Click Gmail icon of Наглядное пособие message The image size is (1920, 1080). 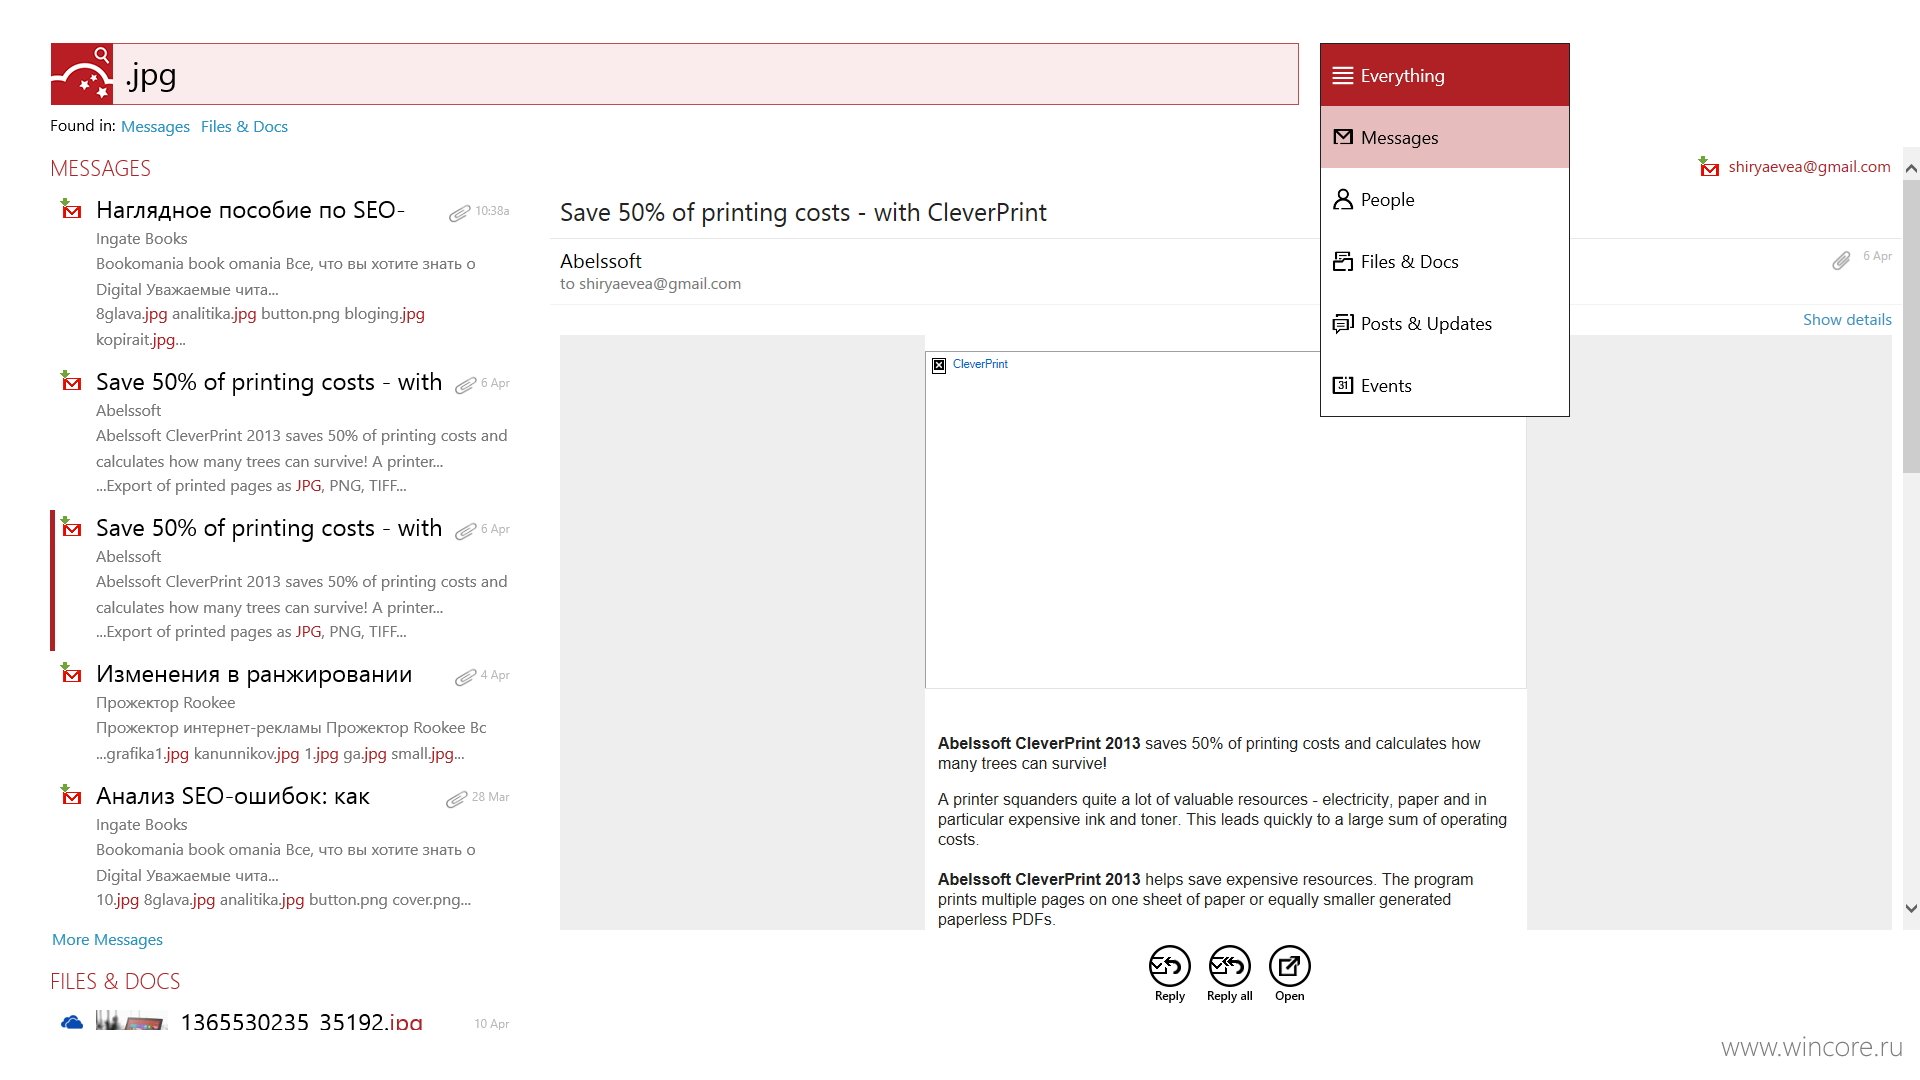71,209
